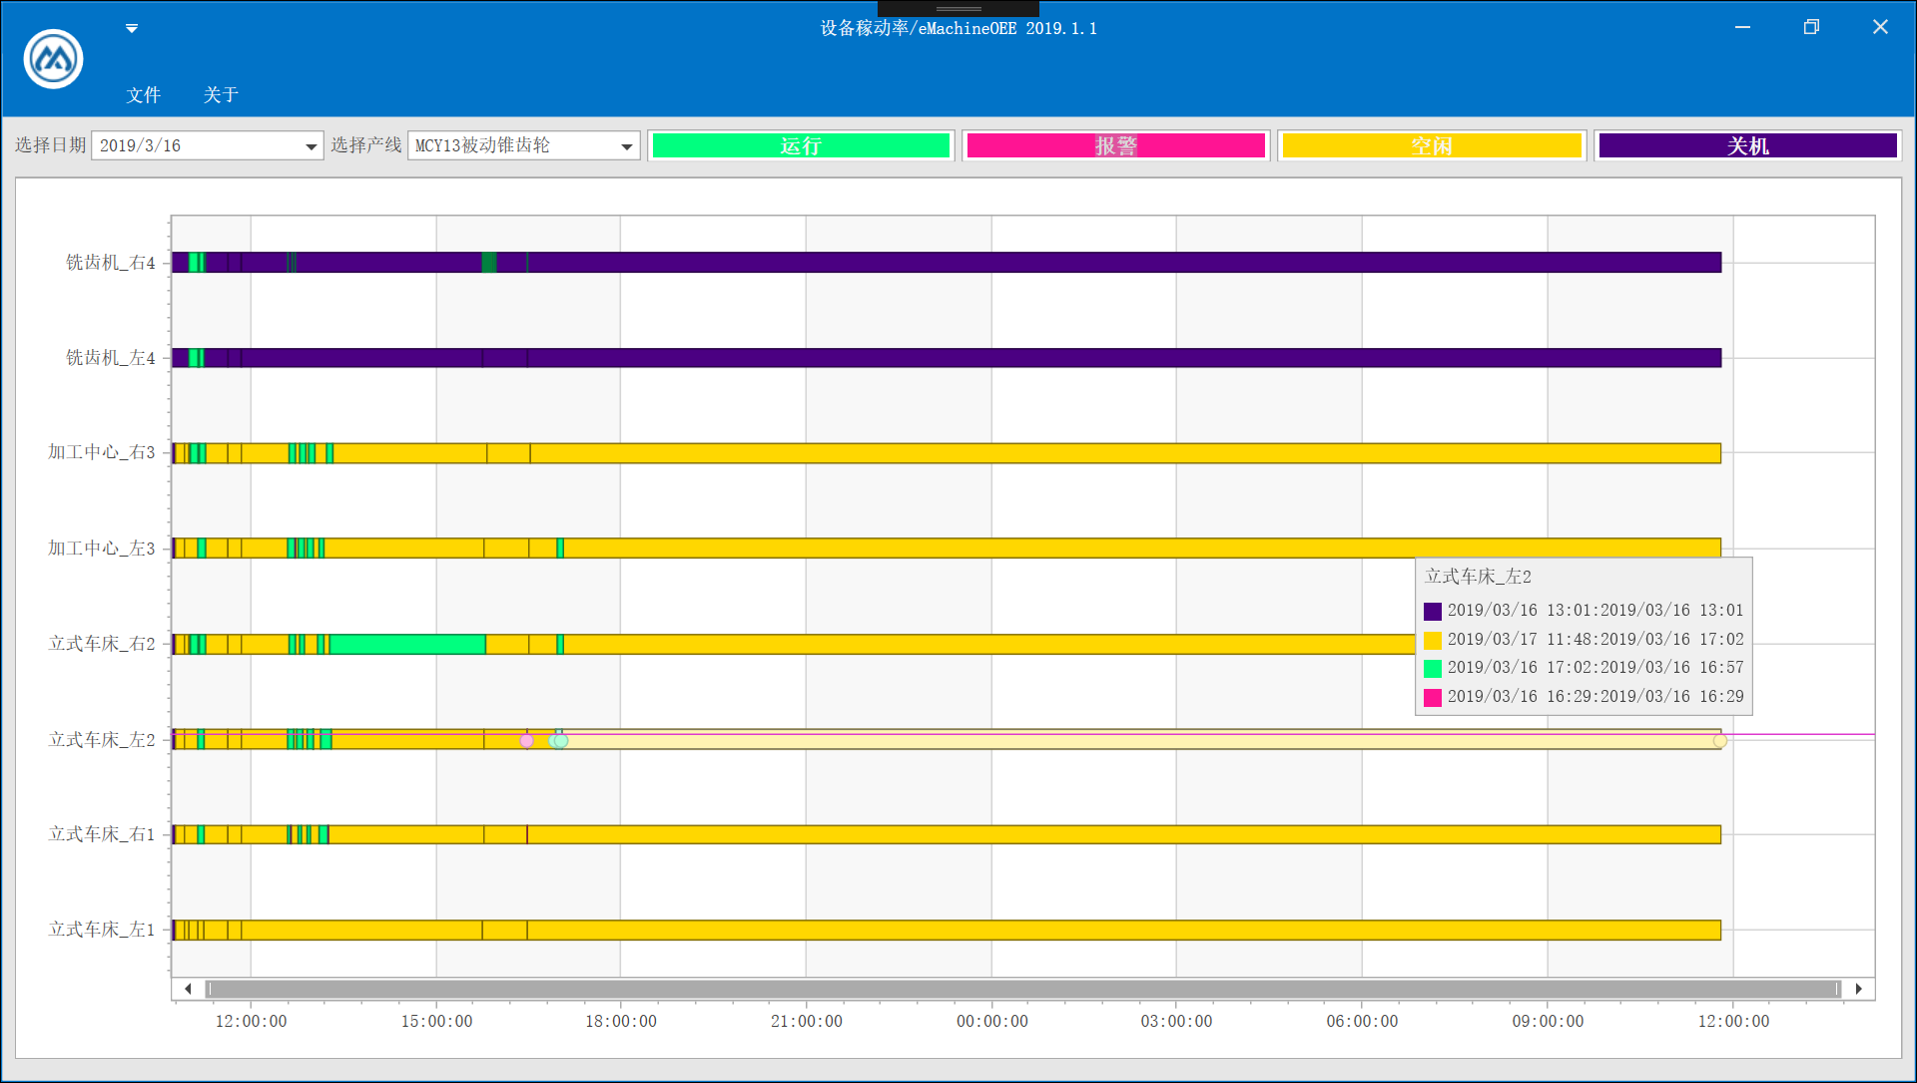Click the yellow 空闲 legend swatch
Viewport: 1917px width, 1083px height.
(x=1432, y=146)
